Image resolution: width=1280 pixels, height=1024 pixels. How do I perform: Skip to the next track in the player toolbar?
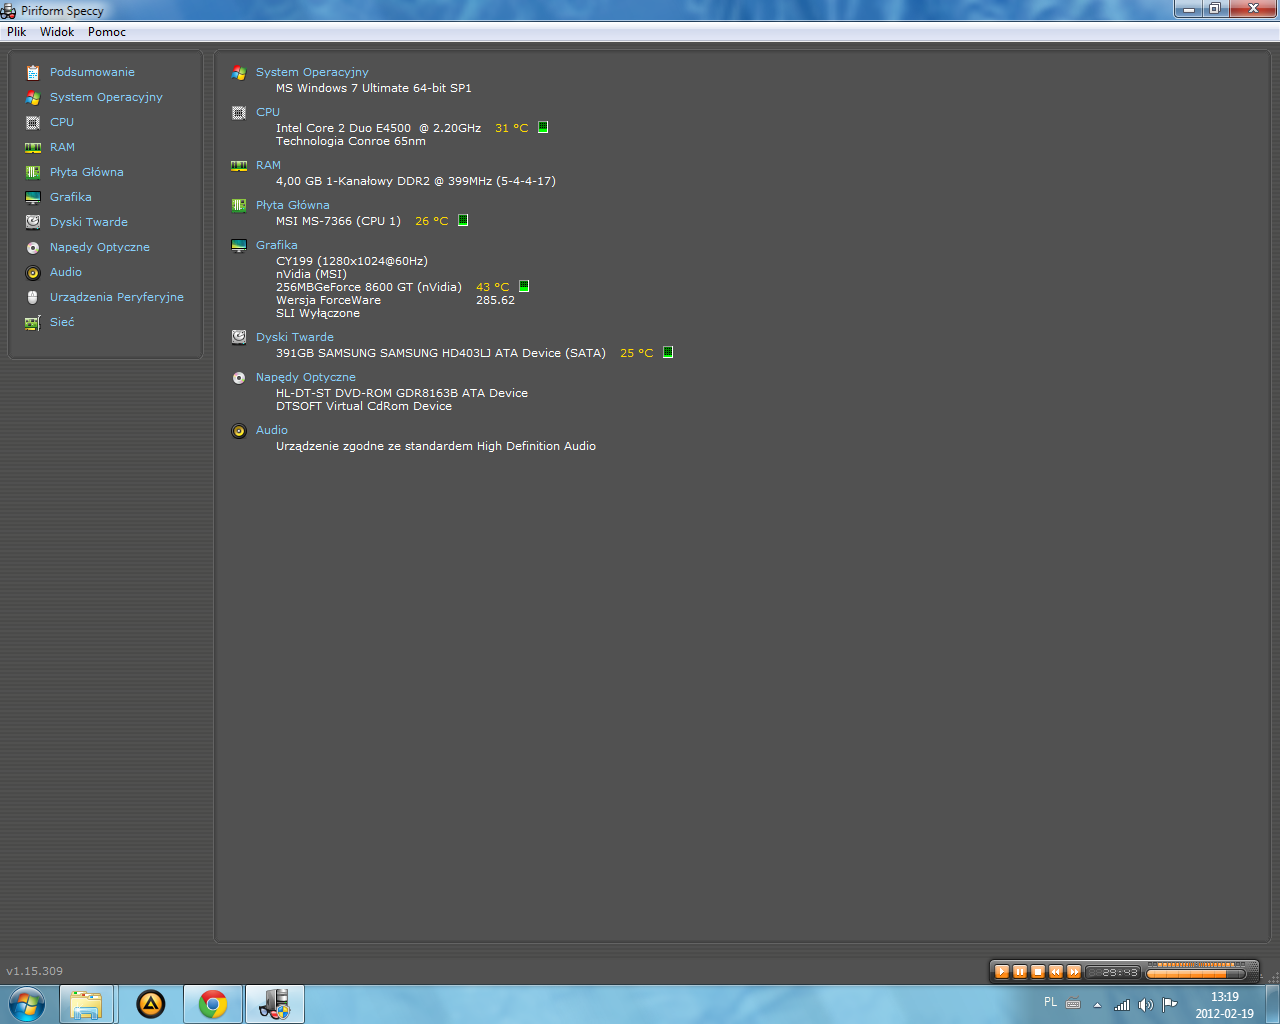tap(1074, 972)
